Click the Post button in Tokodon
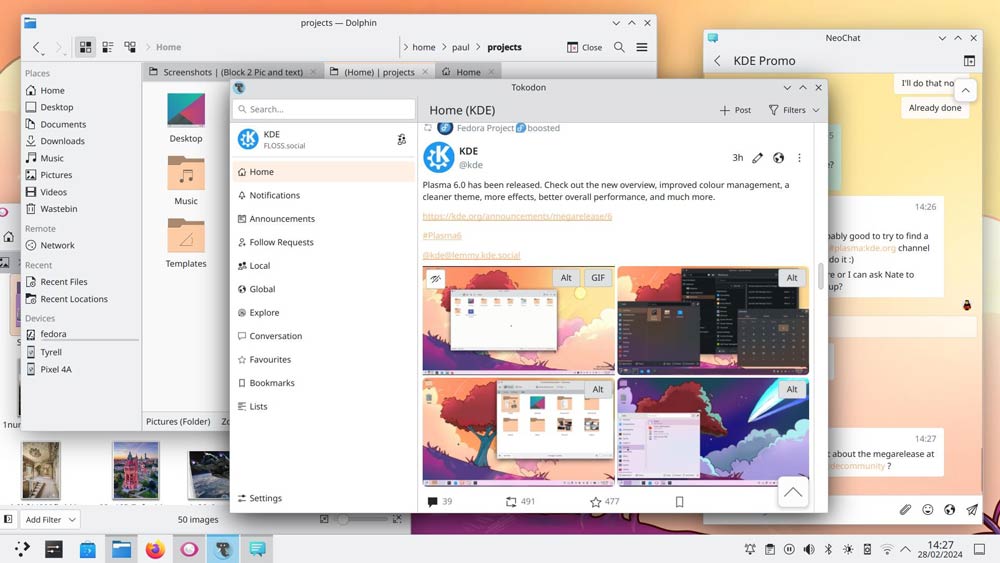1000x563 pixels. (x=735, y=110)
